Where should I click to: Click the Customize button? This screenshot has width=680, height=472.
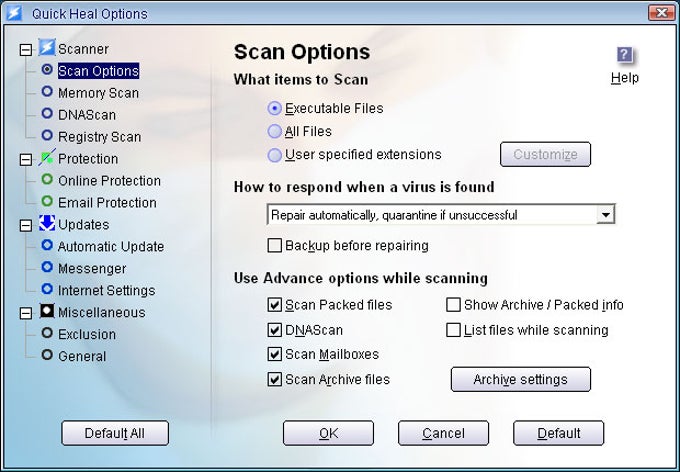coord(545,154)
